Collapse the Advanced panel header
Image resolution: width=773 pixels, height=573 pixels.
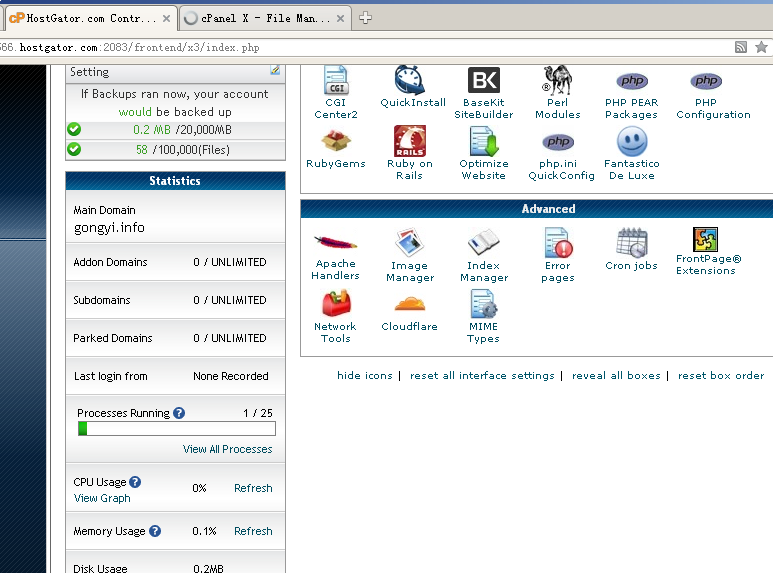[536, 209]
